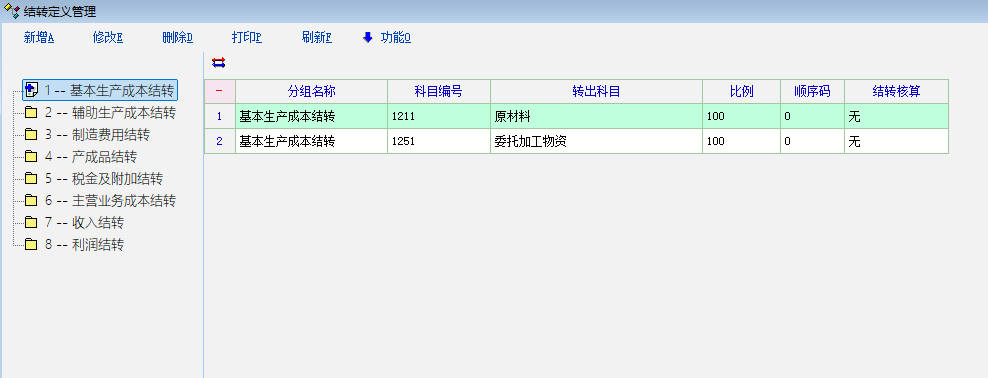Screen dimensions: 988x378
Task: Click the 比例 value 100 in 原材料 row
Action: 741,117
